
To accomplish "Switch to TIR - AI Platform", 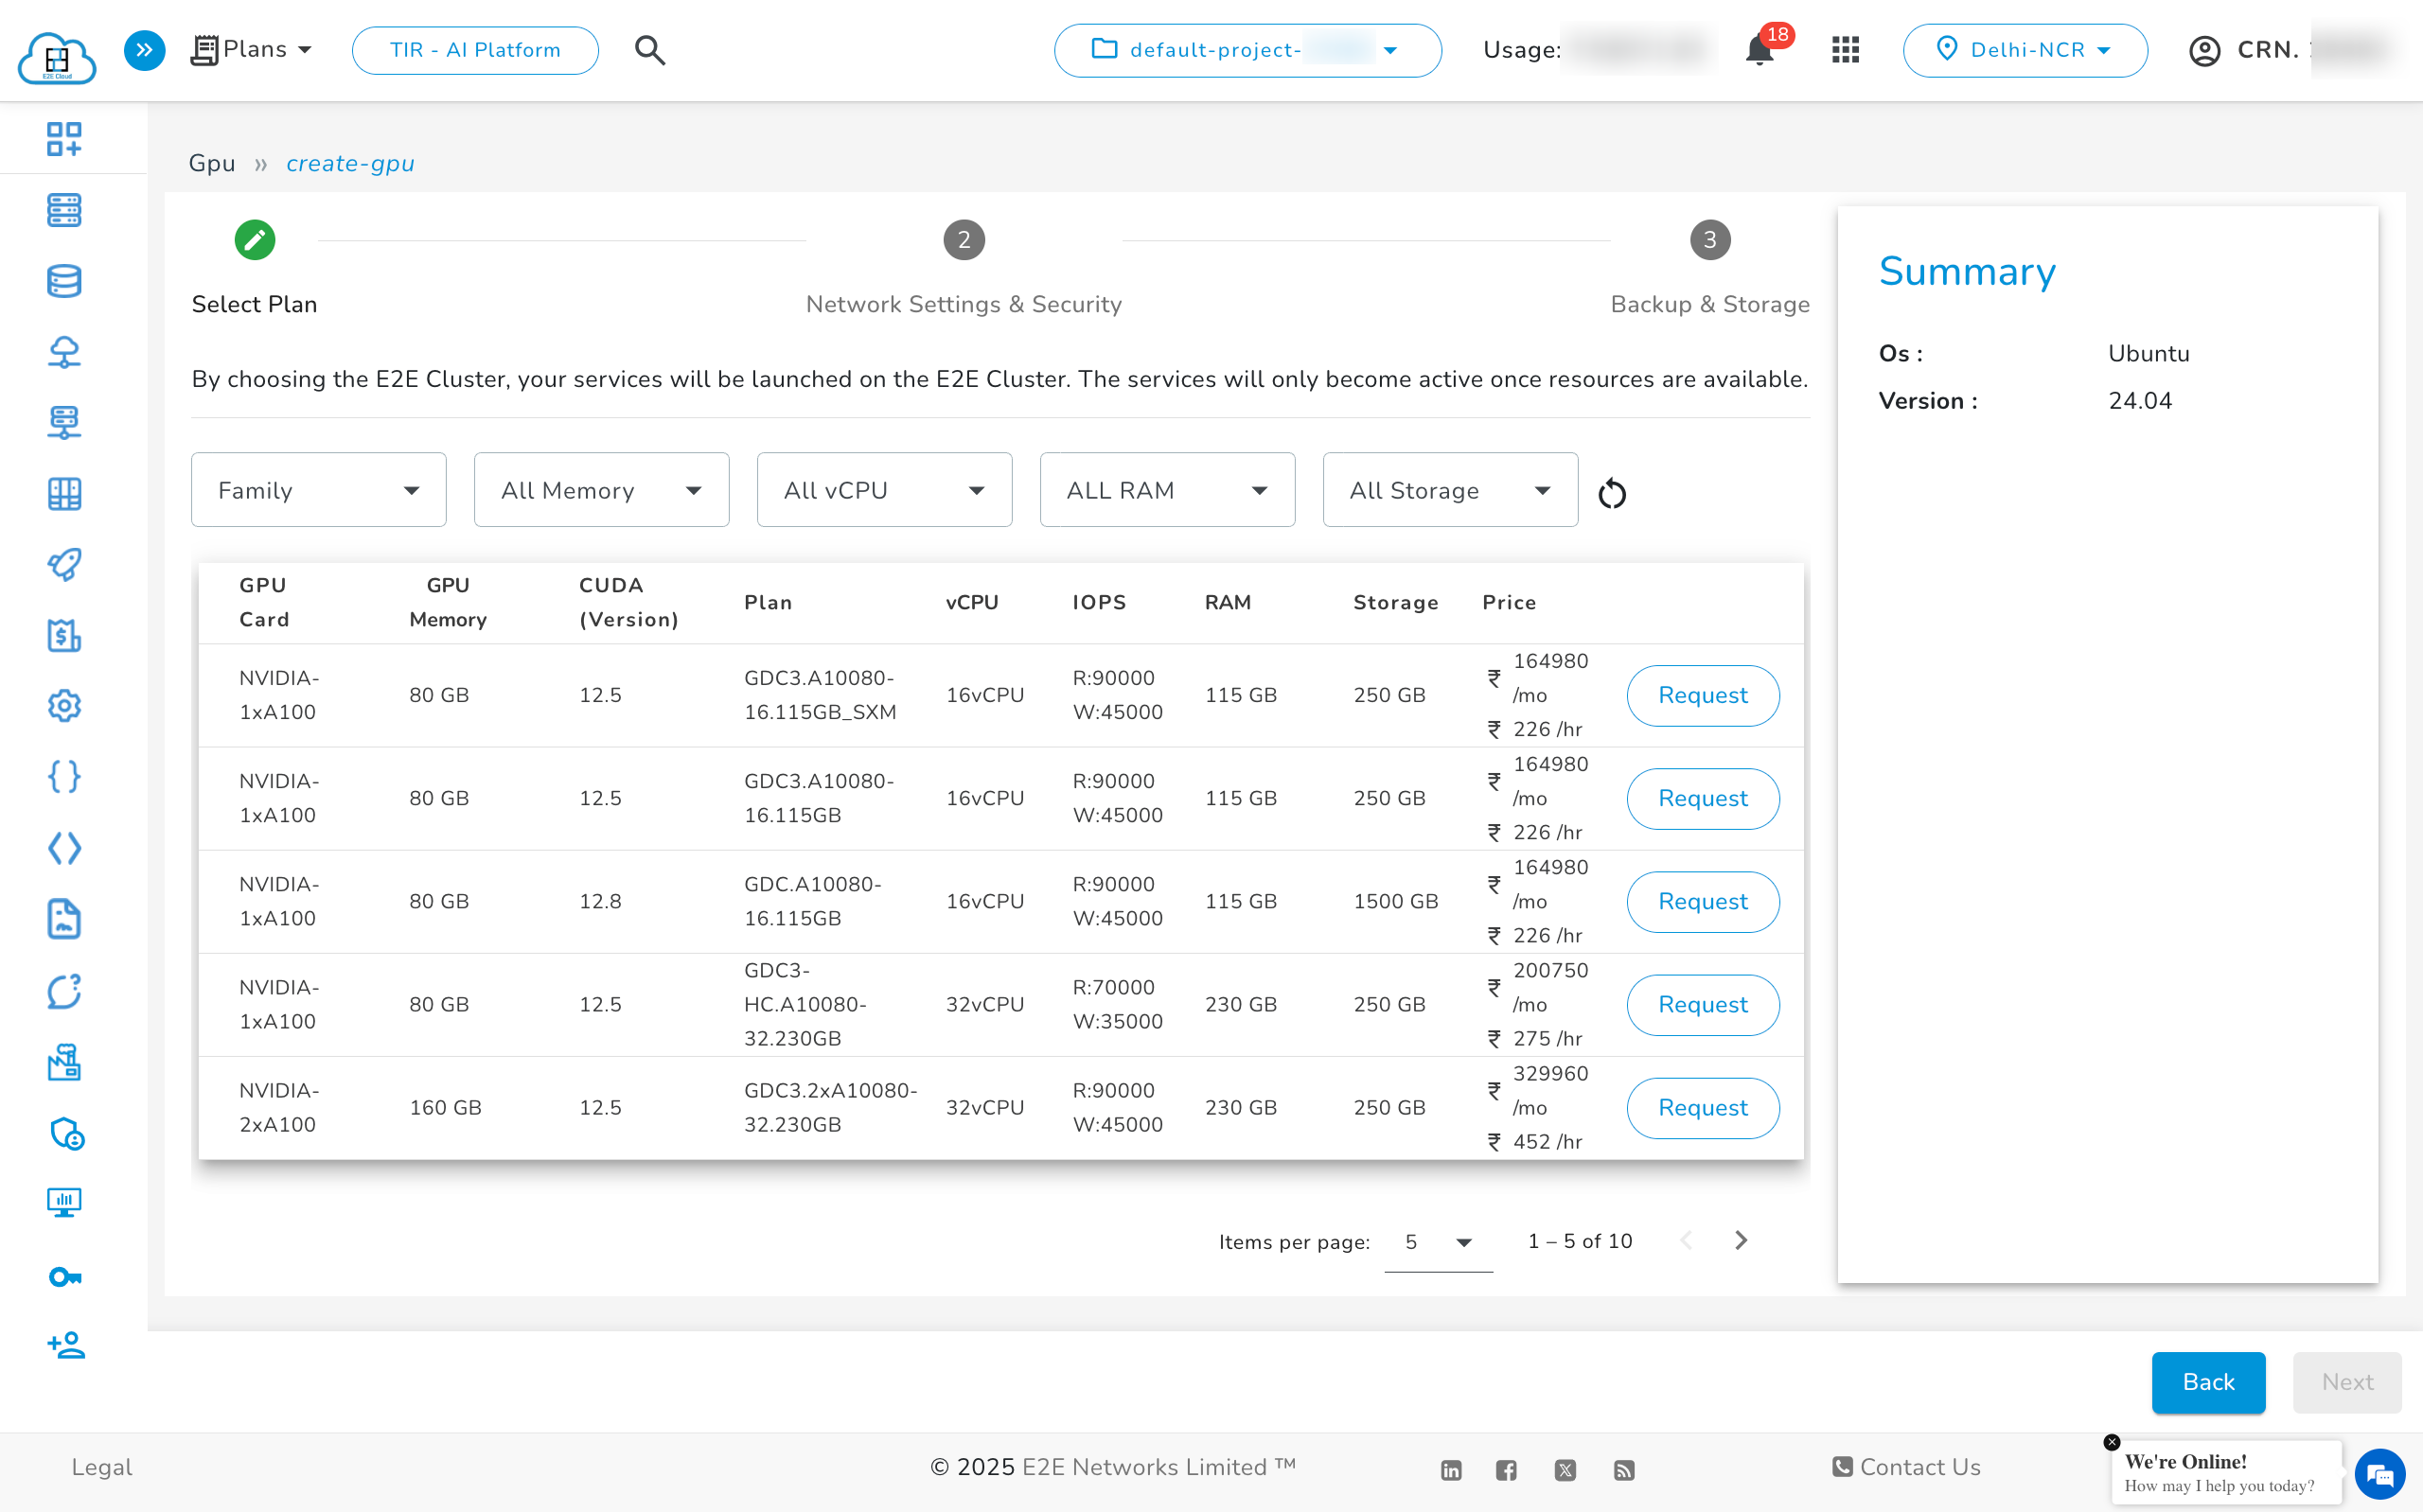I will (475, 50).
